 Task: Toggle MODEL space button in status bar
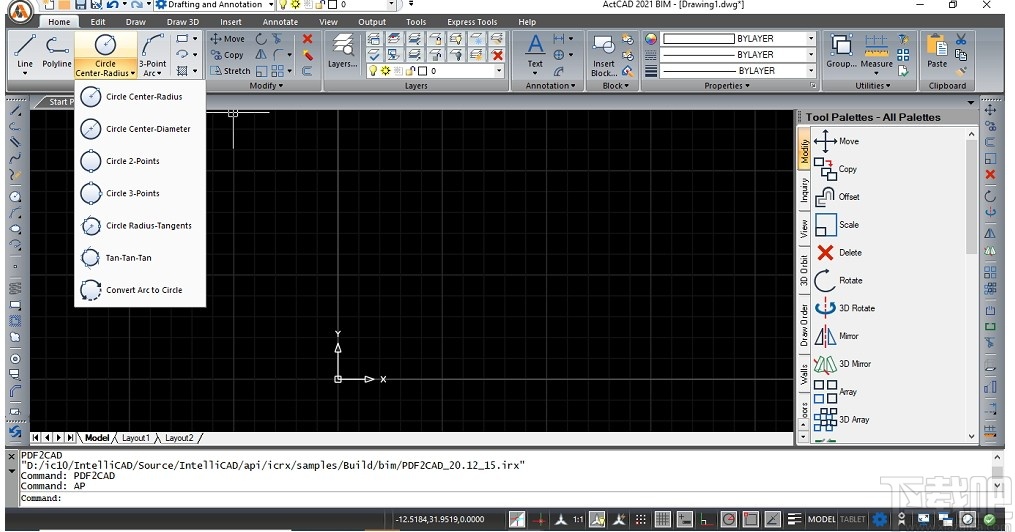click(821, 519)
